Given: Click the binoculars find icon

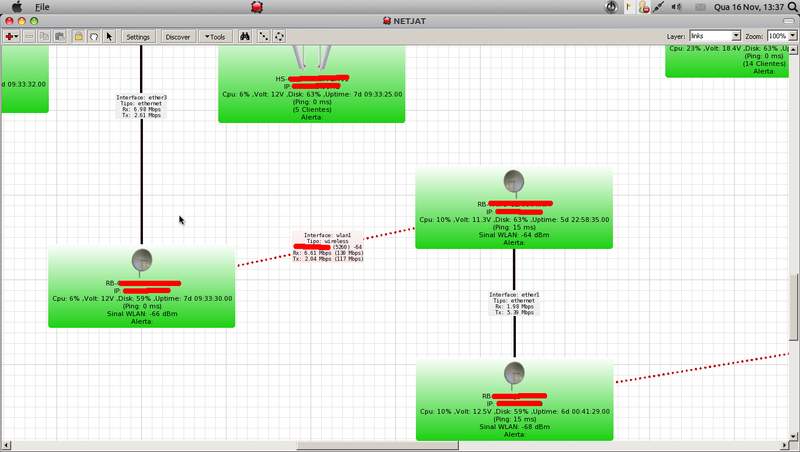Looking at the screenshot, I should click(x=245, y=36).
